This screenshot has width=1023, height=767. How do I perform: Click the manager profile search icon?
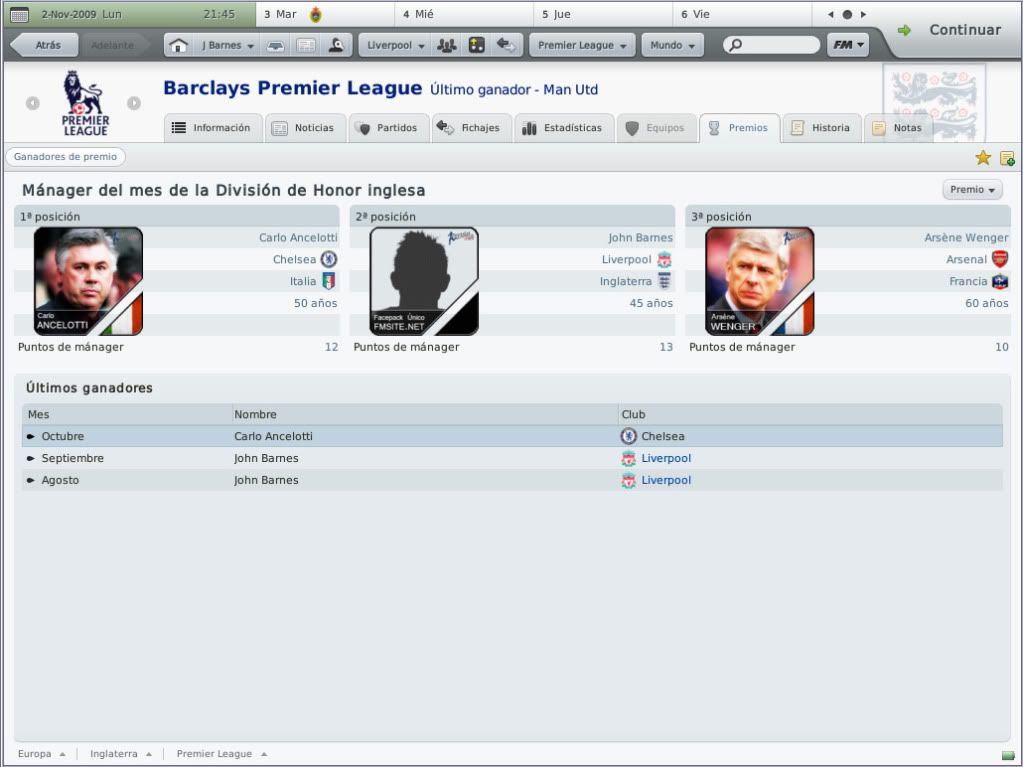click(336, 45)
